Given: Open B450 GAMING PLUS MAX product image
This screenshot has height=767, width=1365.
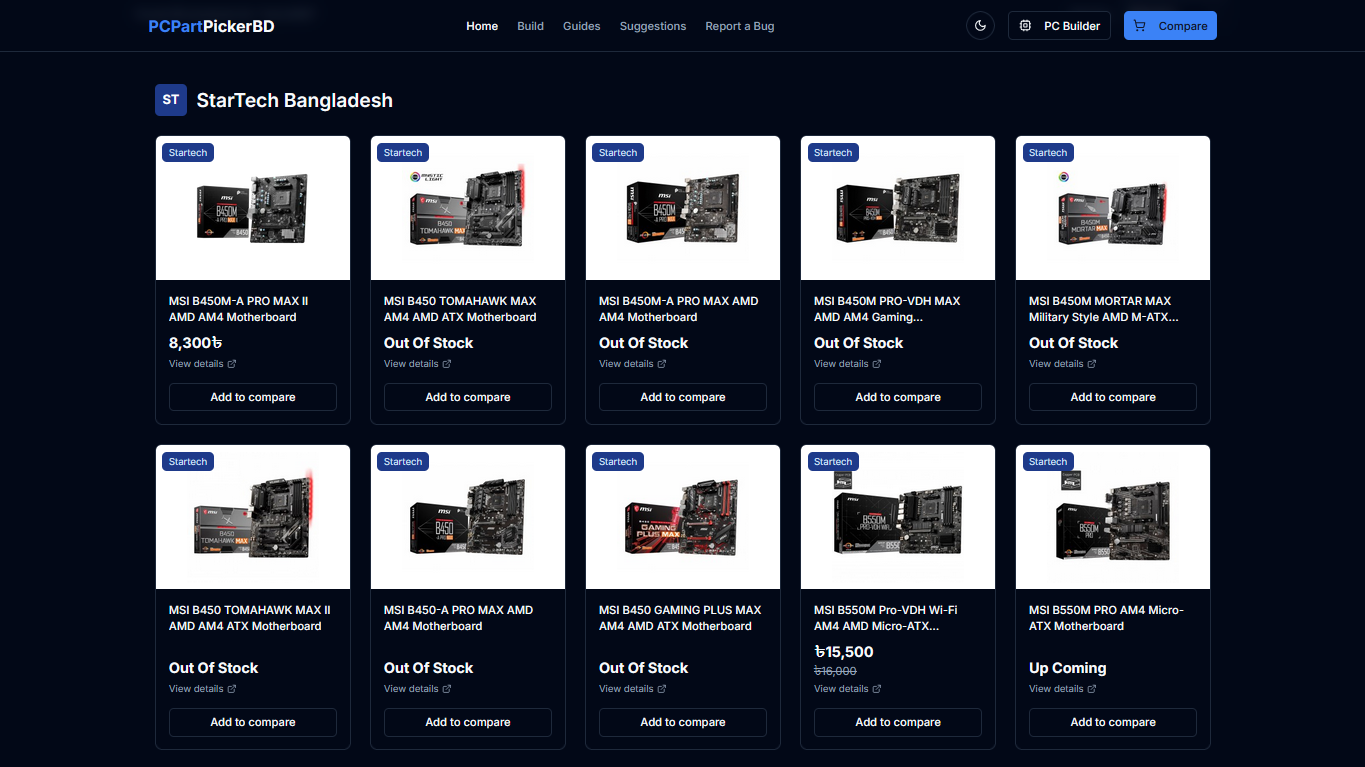Looking at the screenshot, I should pyautogui.click(x=683, y=517).
